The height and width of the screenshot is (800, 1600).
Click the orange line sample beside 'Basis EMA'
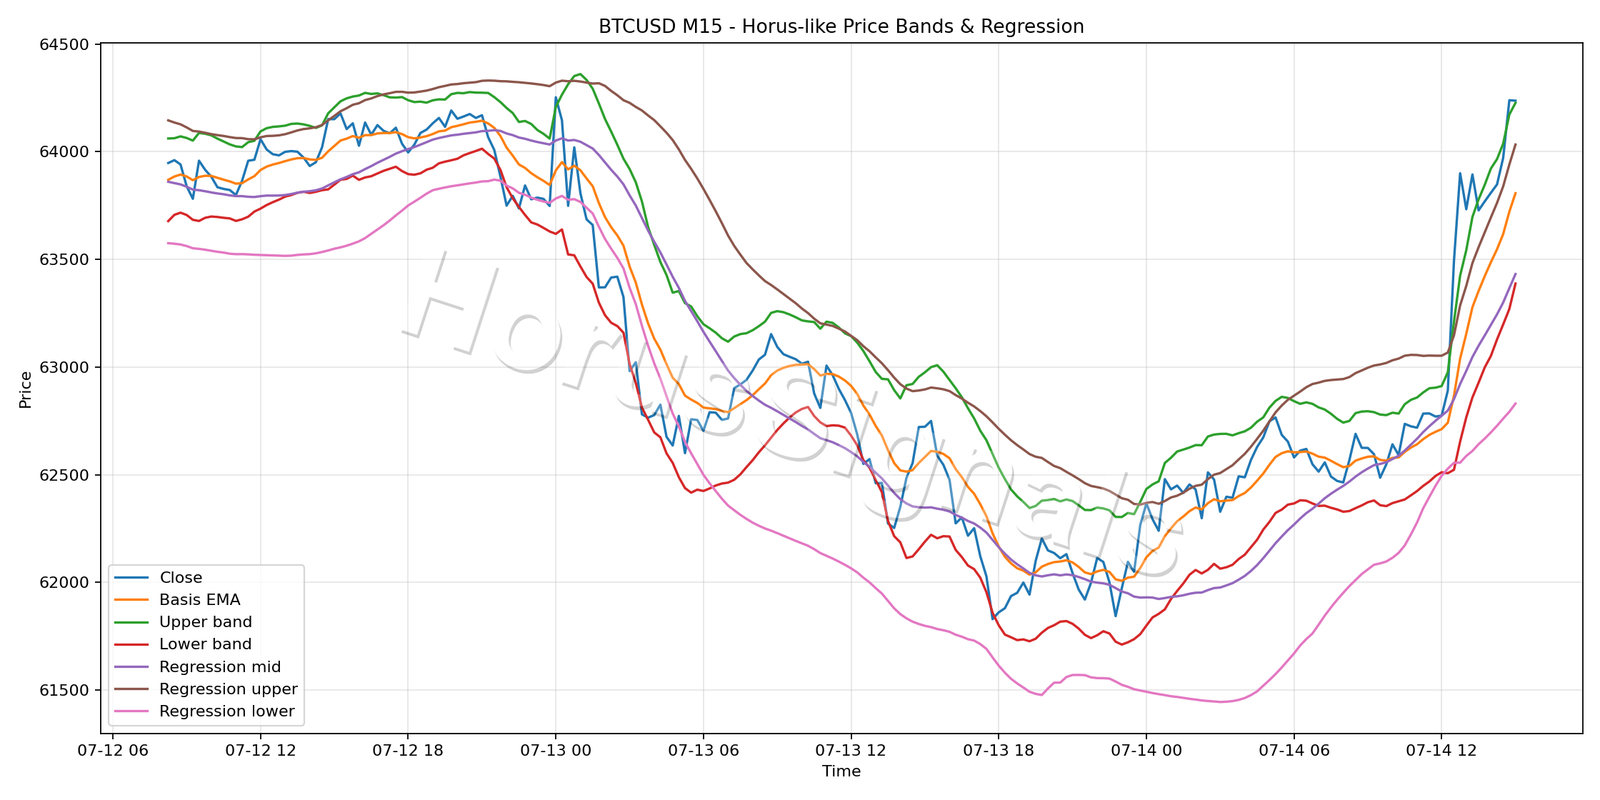pyautogui.click(x=132, y=600)
